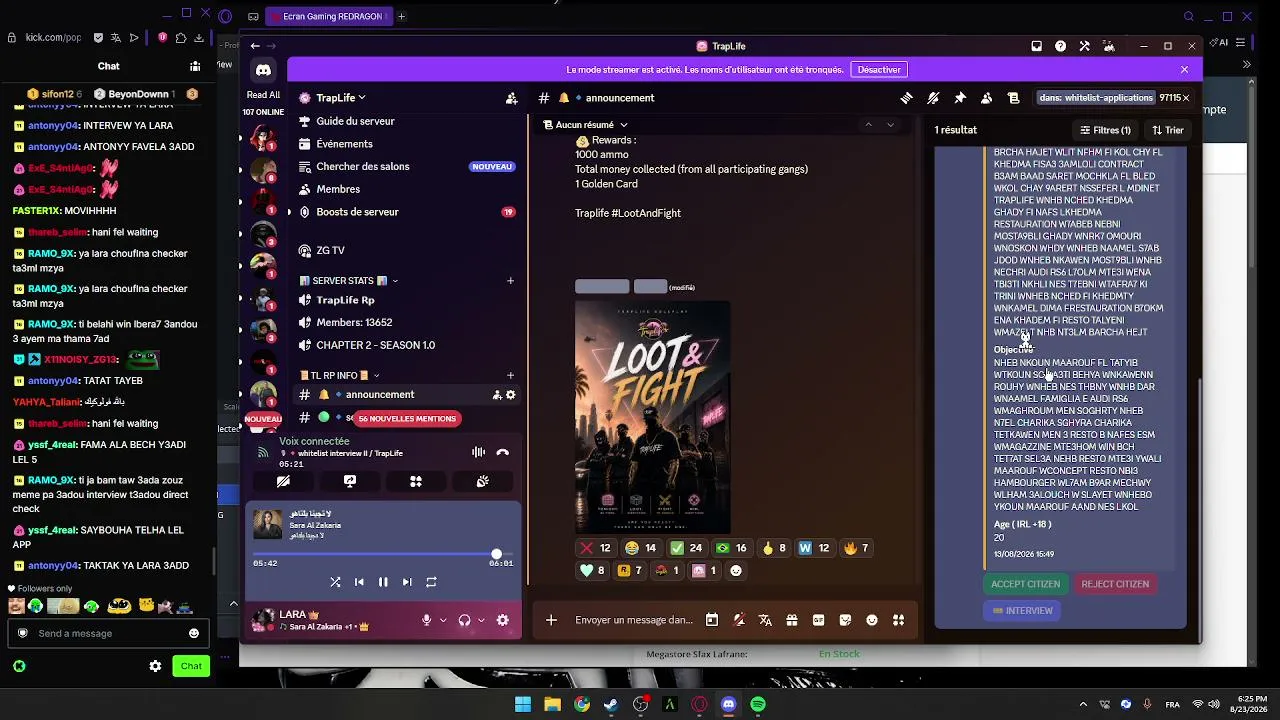This screenshot has width=1280, height=720.
Task: Show the member list
Action: click(987, 98)
